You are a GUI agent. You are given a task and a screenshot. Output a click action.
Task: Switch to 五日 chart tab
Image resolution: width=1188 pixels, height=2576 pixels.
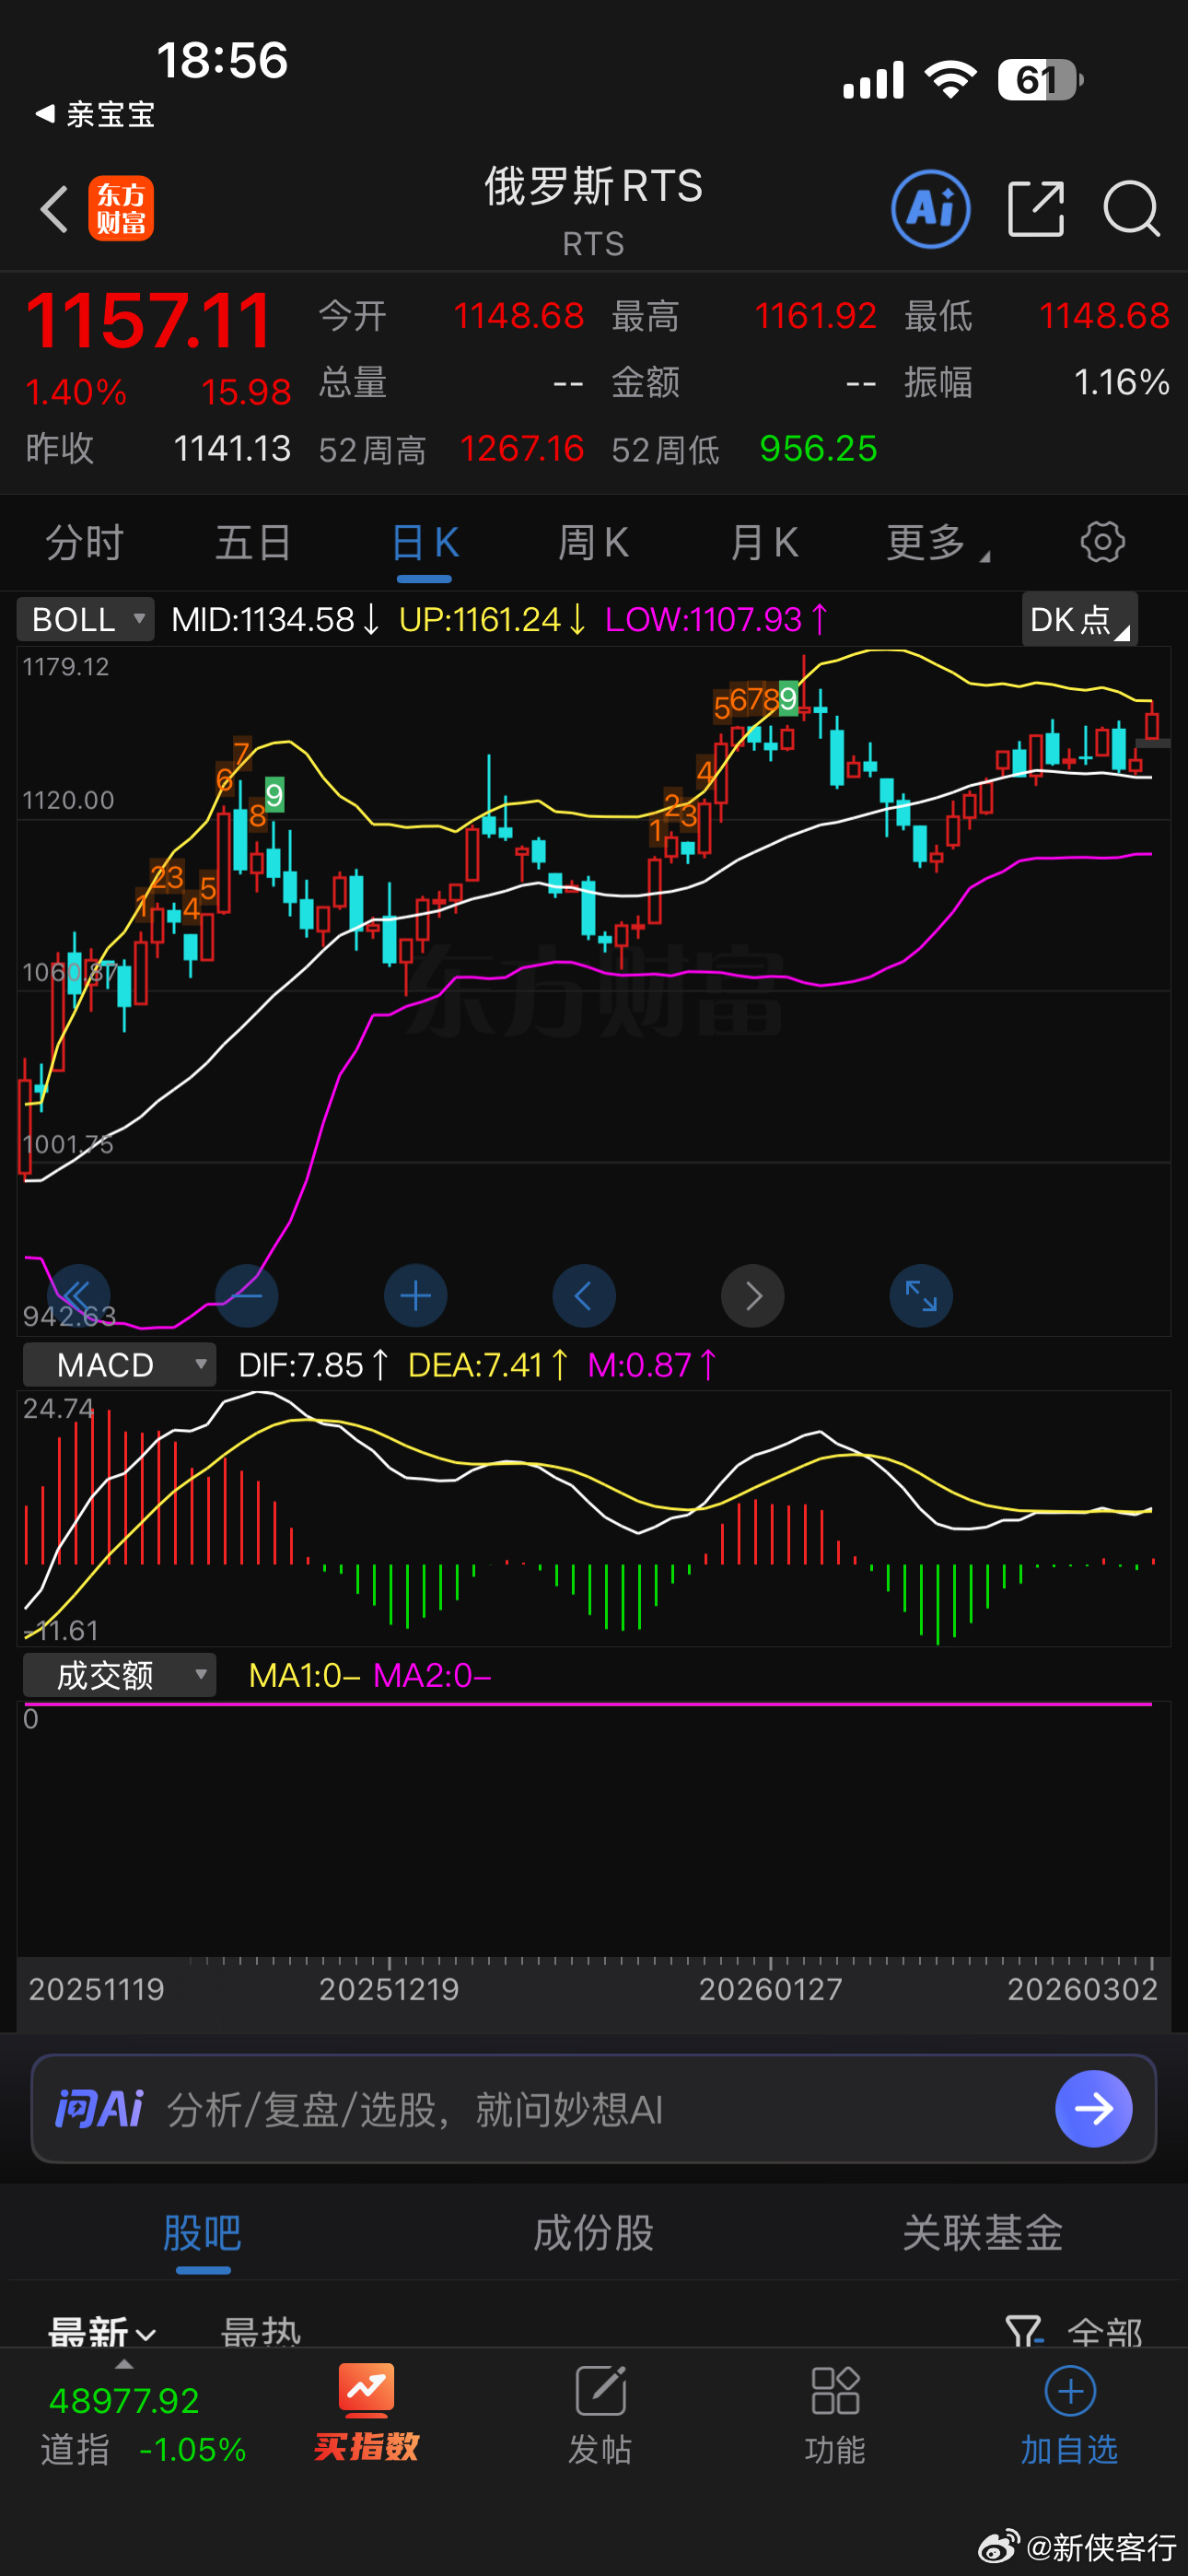click(x=253, y=542)
